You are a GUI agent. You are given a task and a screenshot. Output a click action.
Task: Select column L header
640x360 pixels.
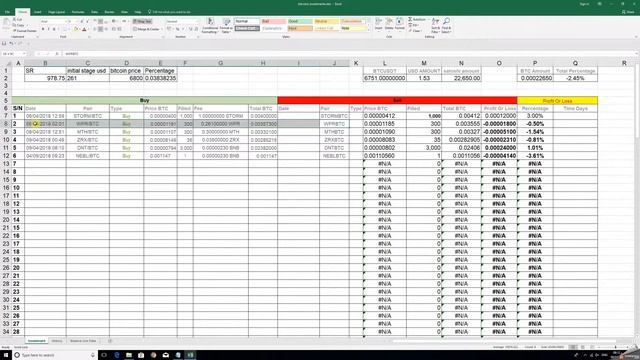point(384,63)
